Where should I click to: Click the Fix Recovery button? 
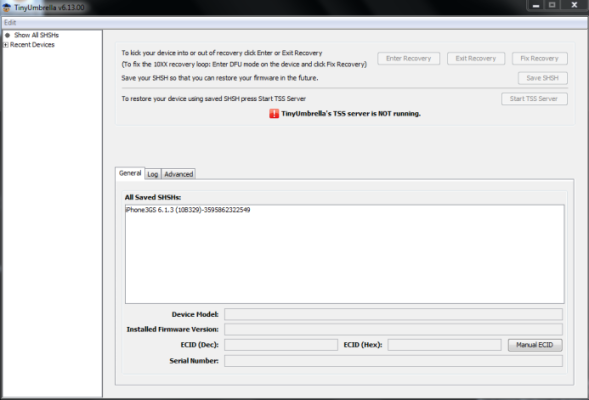539,59
